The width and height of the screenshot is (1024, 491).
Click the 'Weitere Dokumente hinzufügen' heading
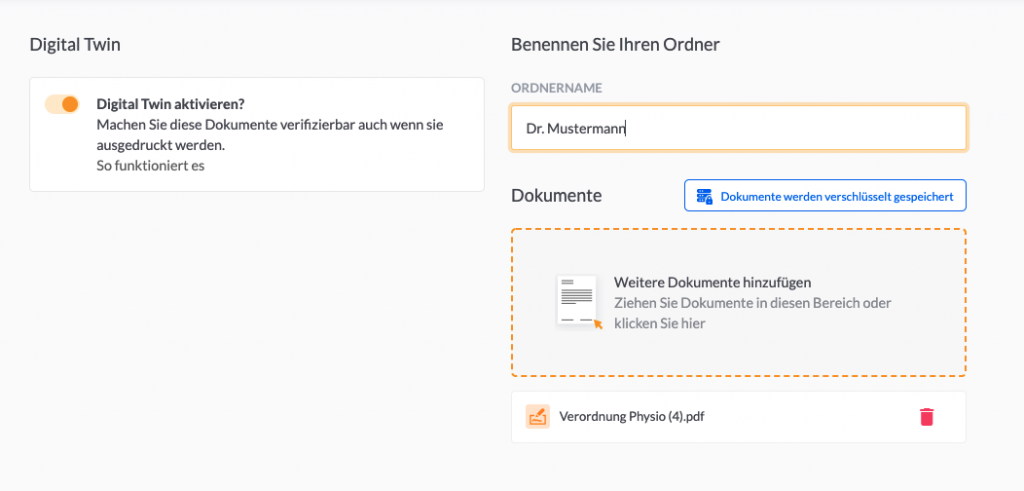point(712,283)
